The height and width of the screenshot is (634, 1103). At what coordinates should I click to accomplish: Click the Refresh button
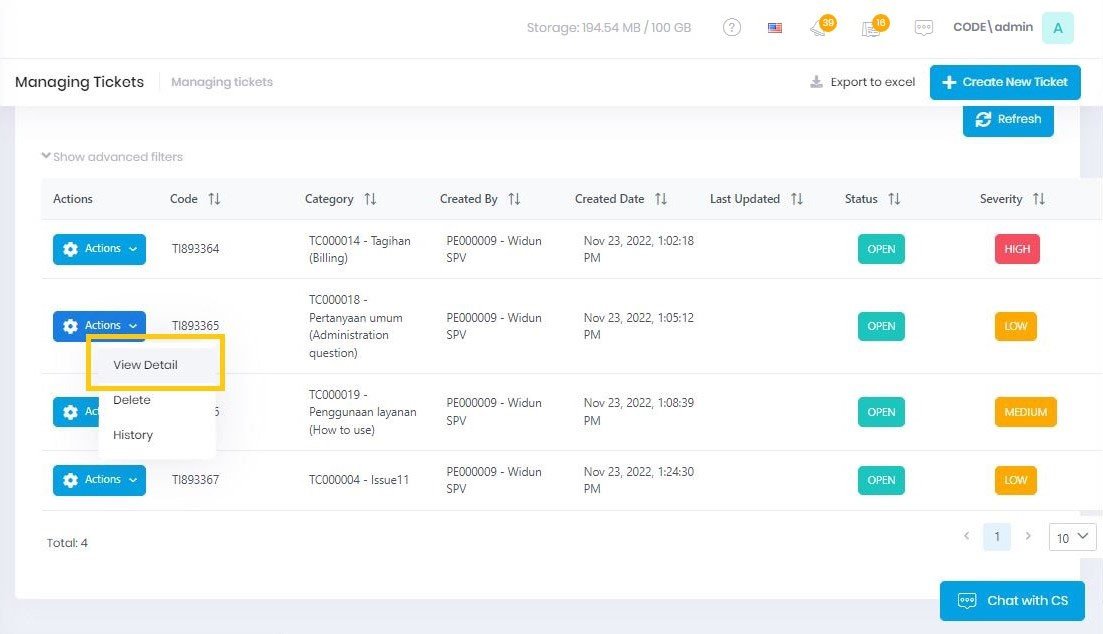click(x=1008, y=119)
